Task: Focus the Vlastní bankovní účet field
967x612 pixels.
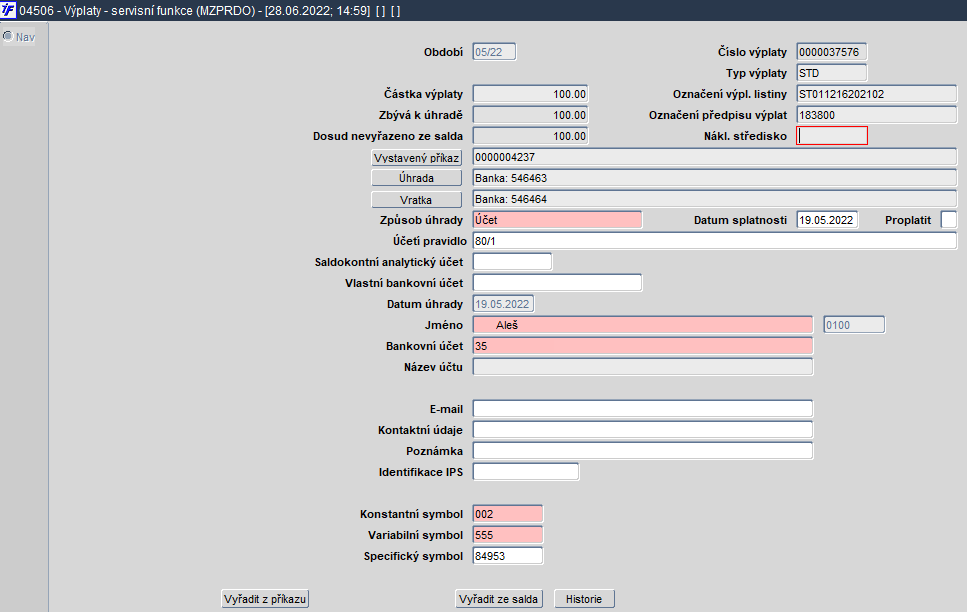Action: coord(558,283)
